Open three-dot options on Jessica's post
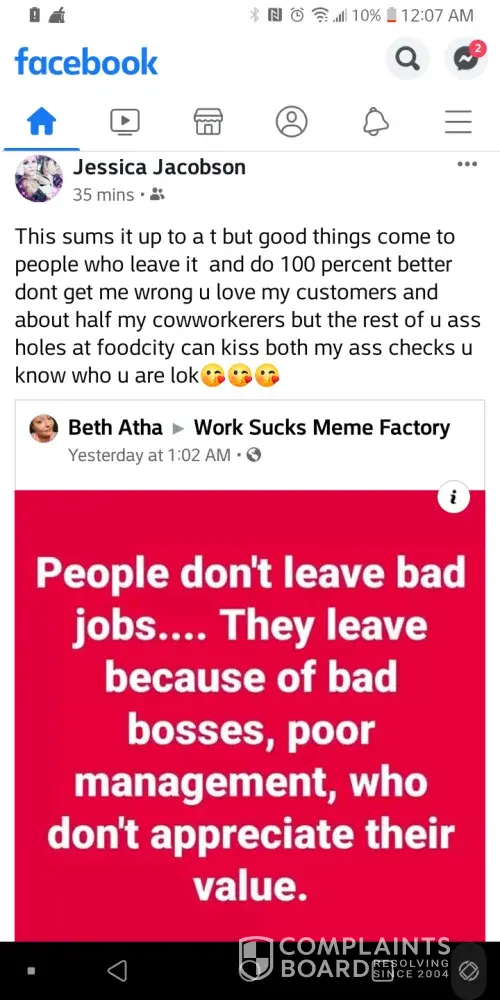Screen dimensions: 500x1000 [x=467, y=165]
